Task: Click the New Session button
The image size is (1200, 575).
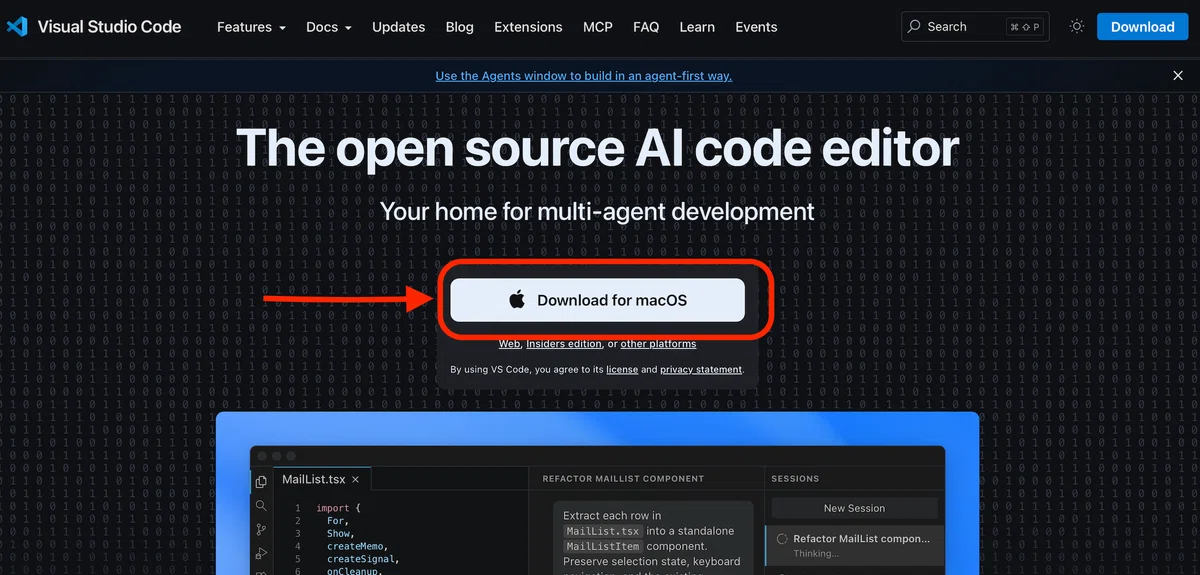Action: 853,508
